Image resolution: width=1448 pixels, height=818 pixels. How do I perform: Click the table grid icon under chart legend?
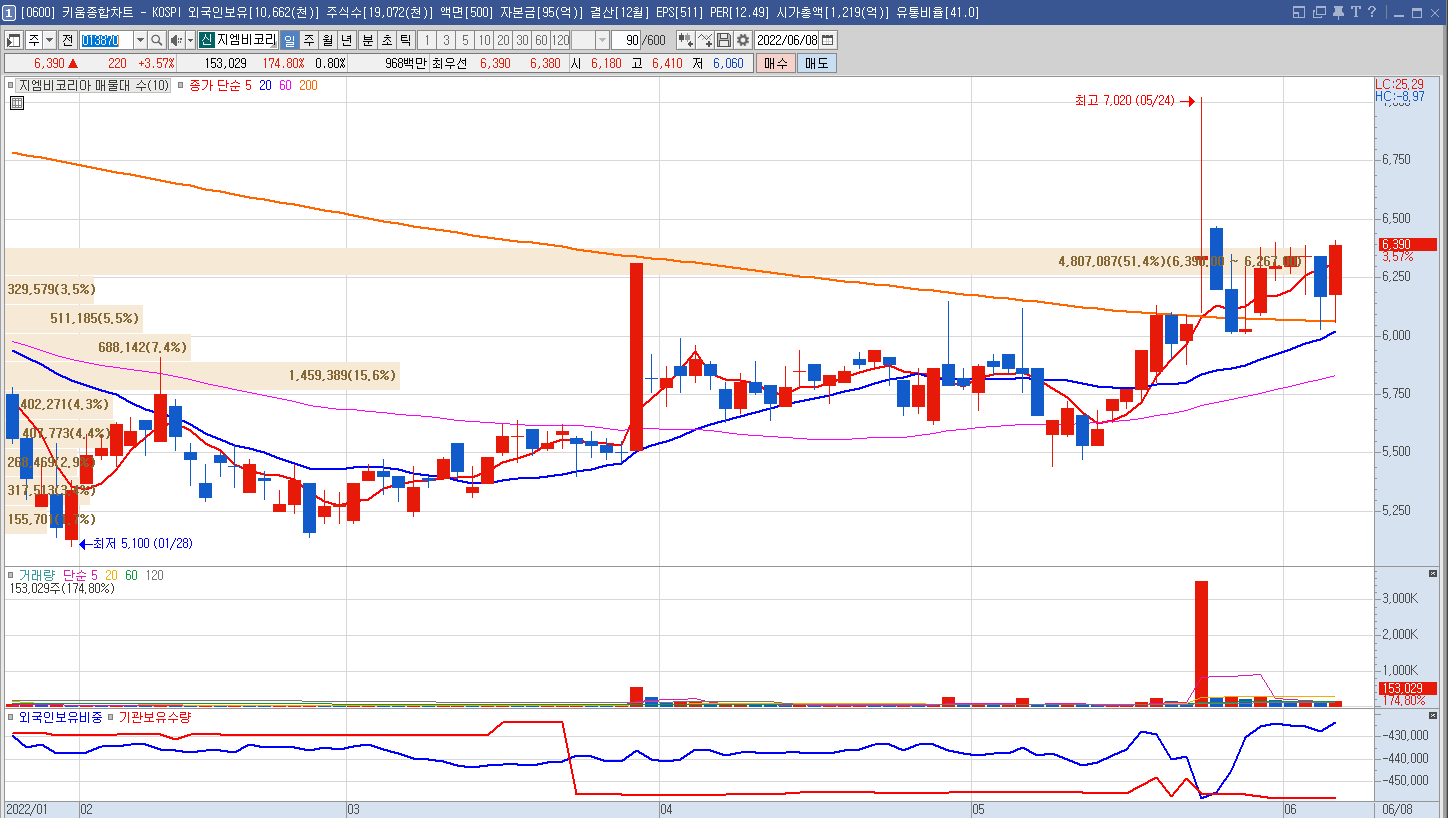coord(17,102)
